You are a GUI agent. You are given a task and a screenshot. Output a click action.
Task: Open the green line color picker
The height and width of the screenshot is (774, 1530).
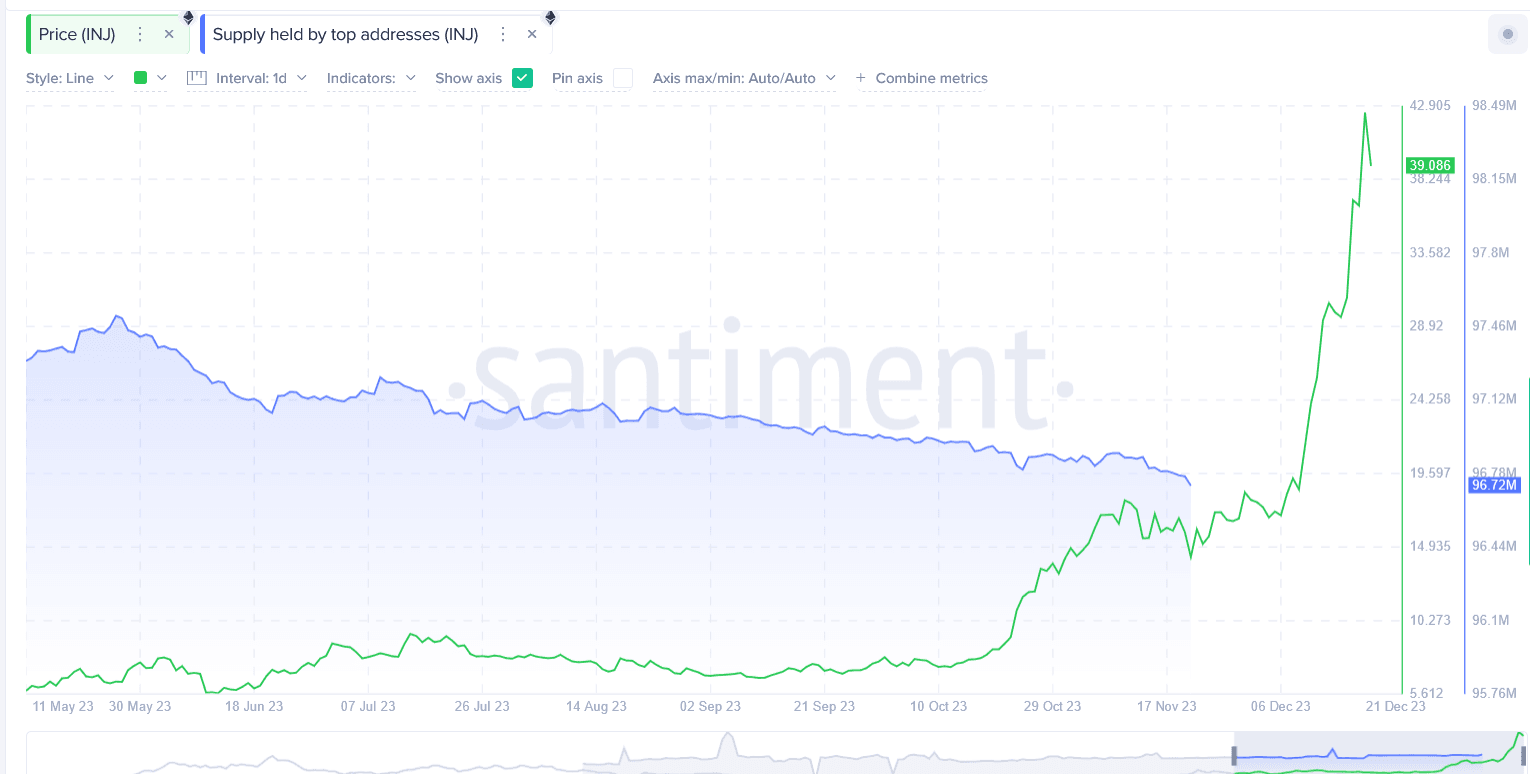(x=150, y=78)
